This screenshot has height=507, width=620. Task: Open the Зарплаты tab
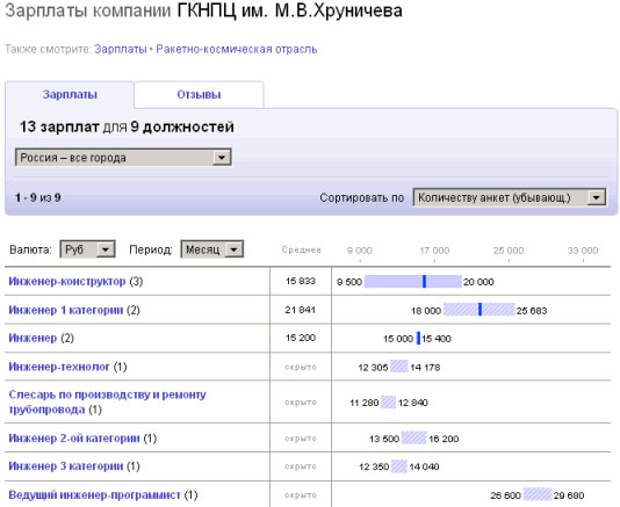click(x=70, y=95)
